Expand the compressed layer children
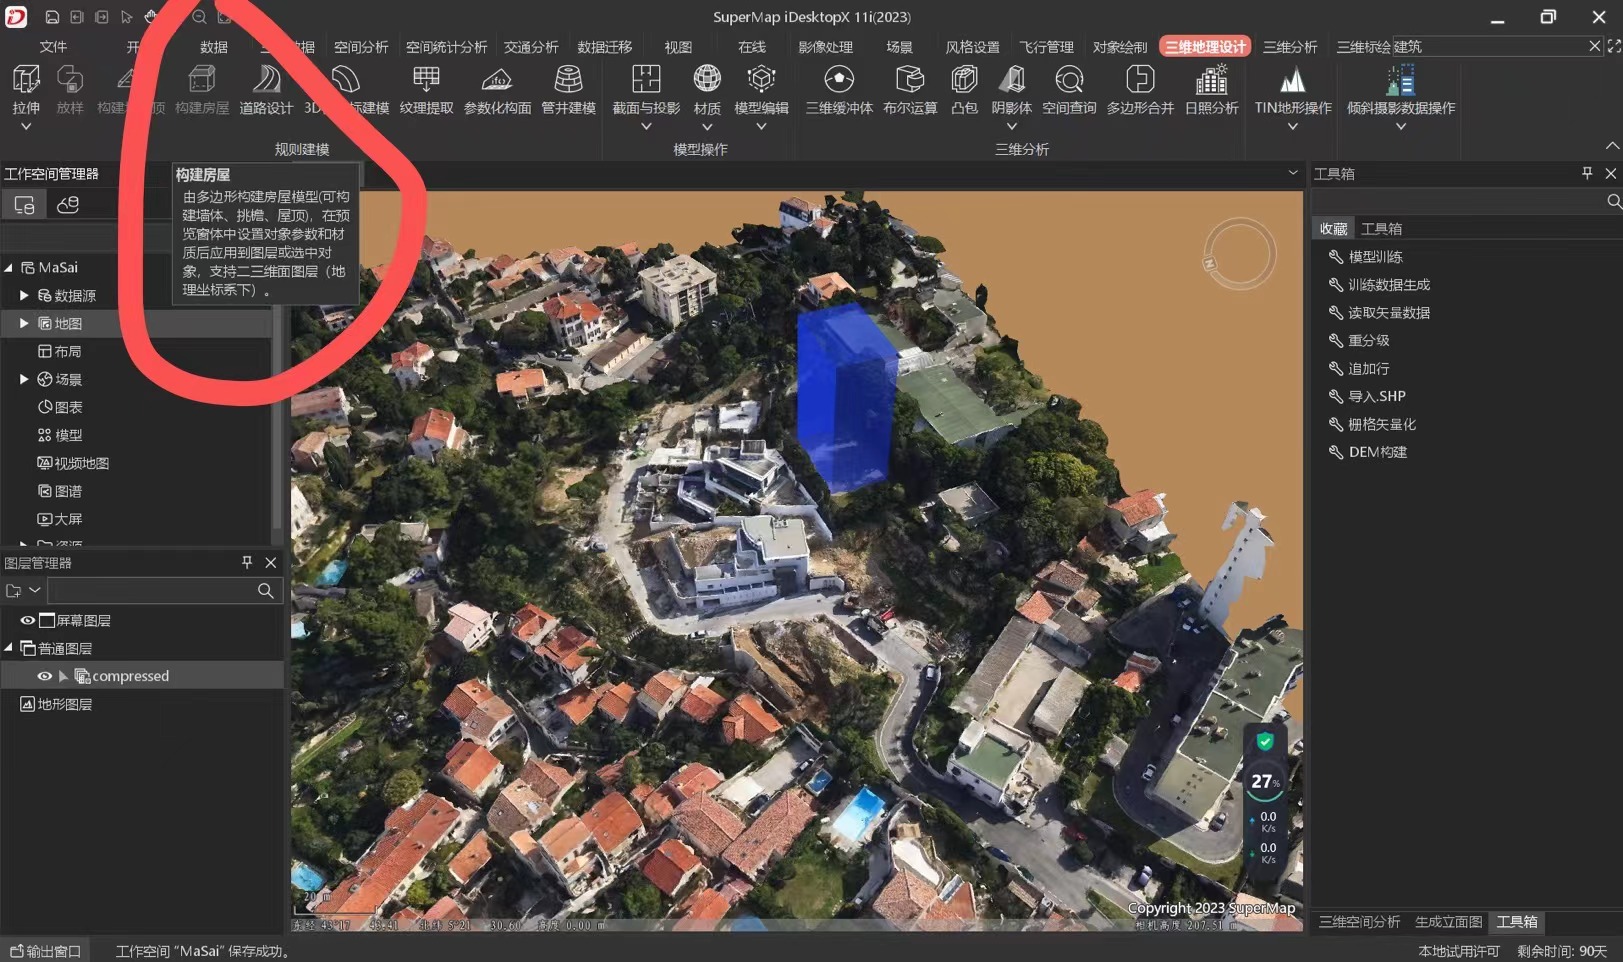The image size is (1623, 962). click(63, 676)
